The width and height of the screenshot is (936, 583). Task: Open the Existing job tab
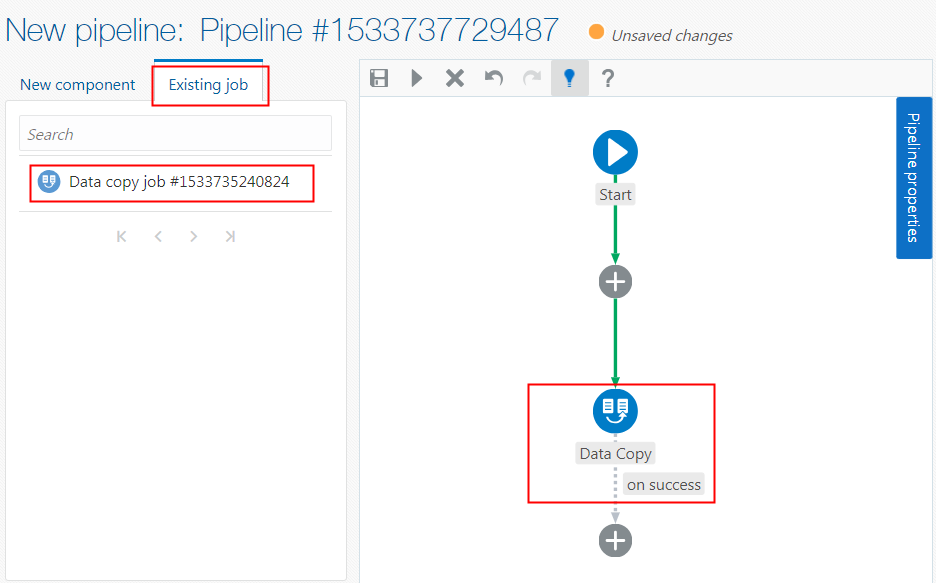(x=210, y=86)
